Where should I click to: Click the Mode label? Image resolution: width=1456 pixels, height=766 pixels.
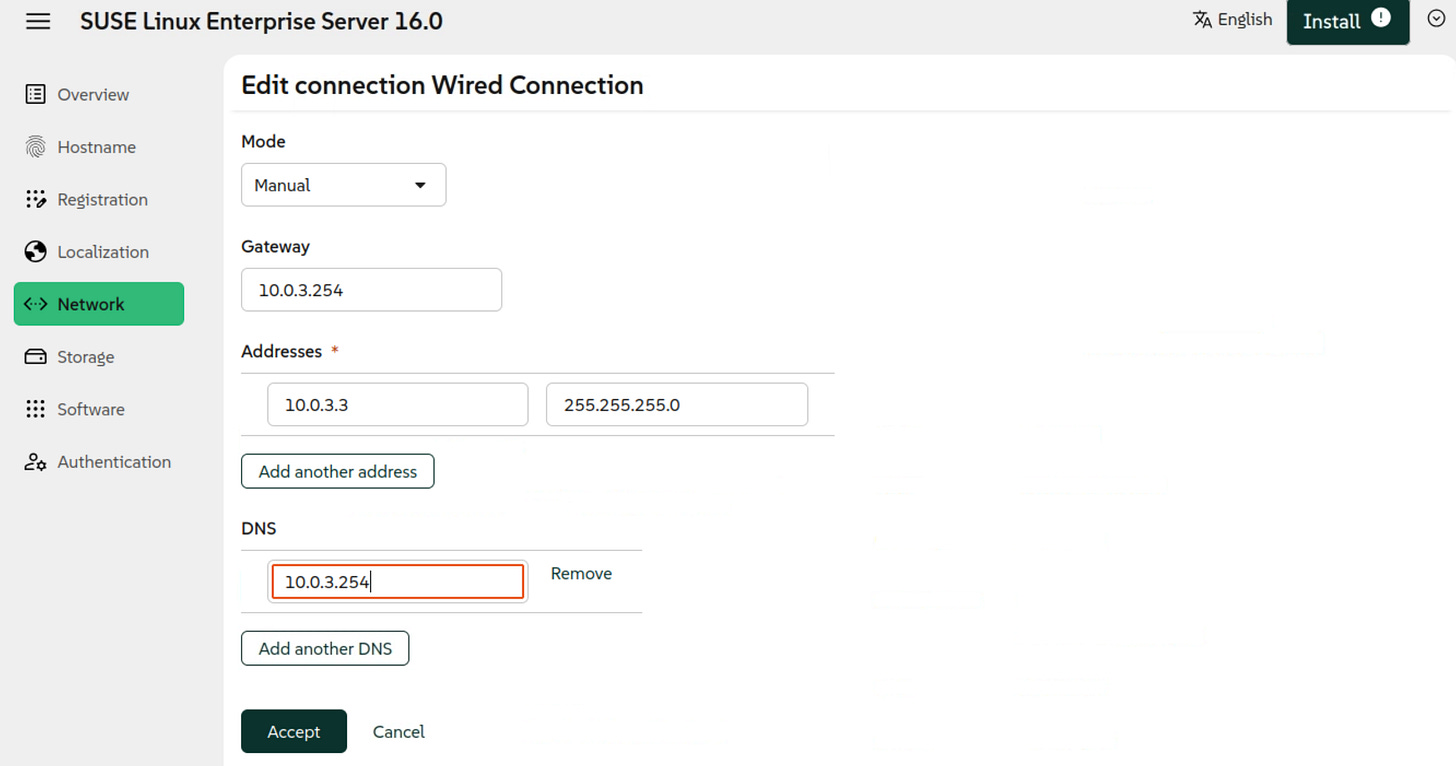tap(263, 141)
